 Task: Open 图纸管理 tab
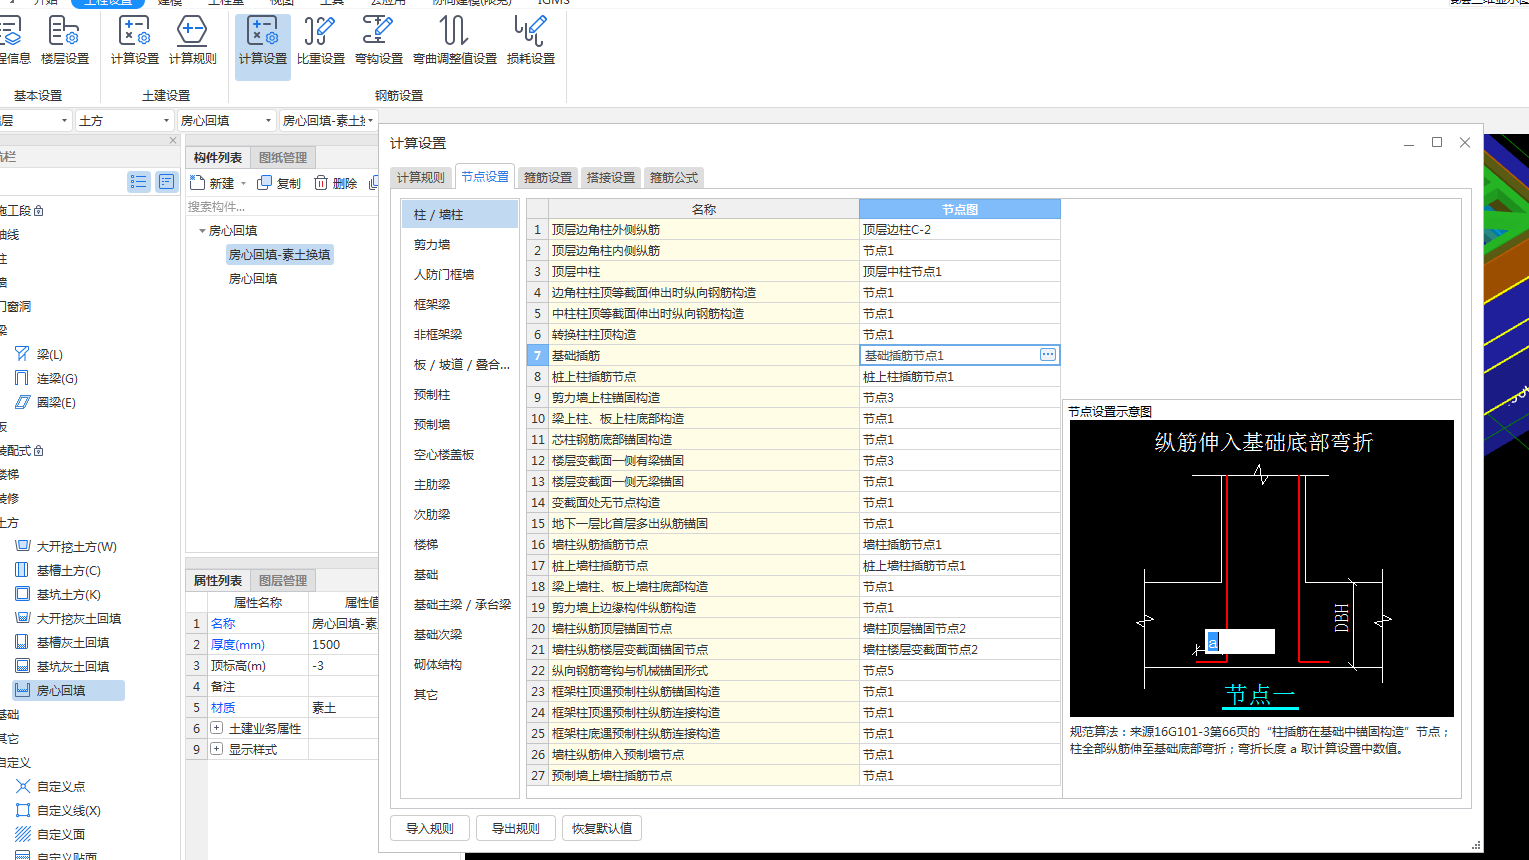(283, 157)
